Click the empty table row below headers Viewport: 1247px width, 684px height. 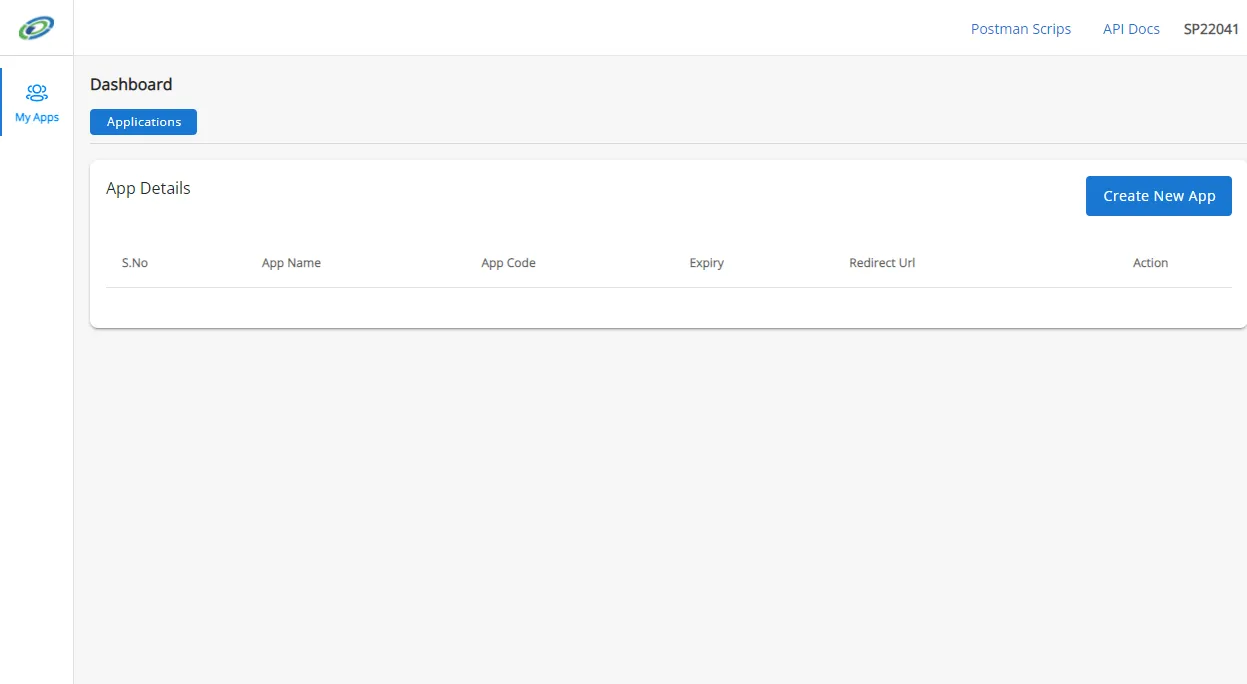click(668, 307)
